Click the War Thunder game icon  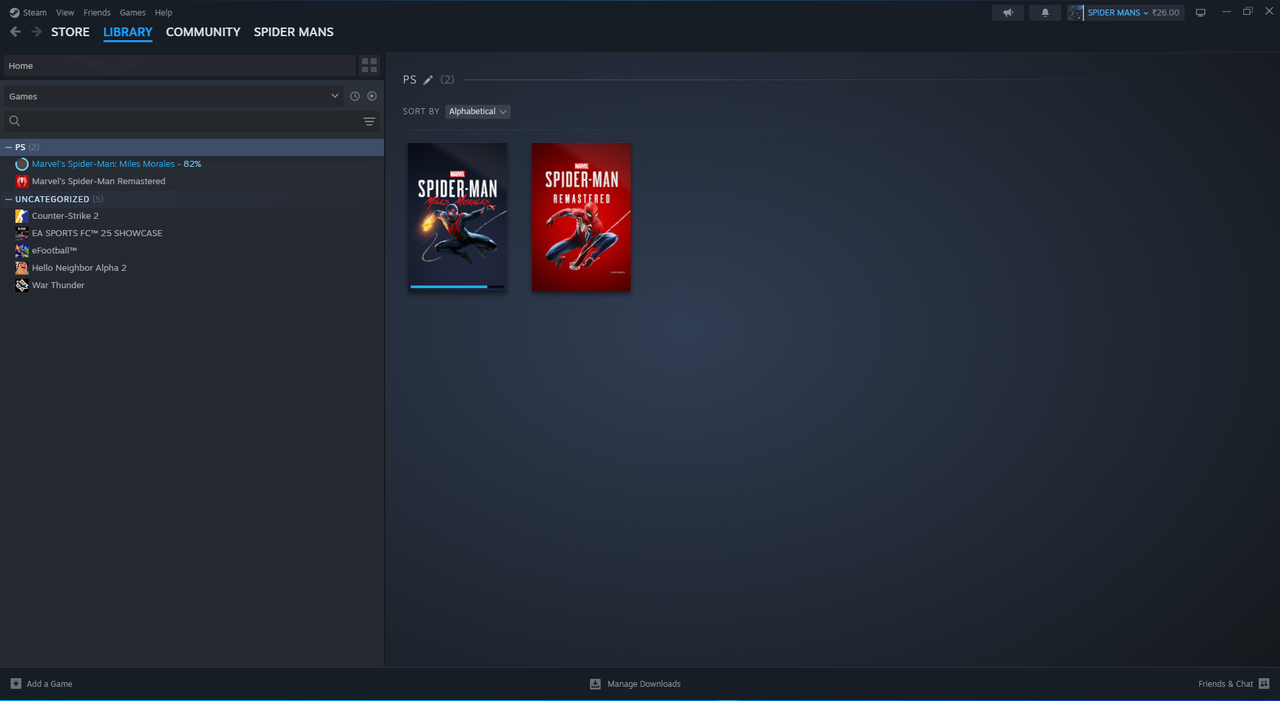22,285
